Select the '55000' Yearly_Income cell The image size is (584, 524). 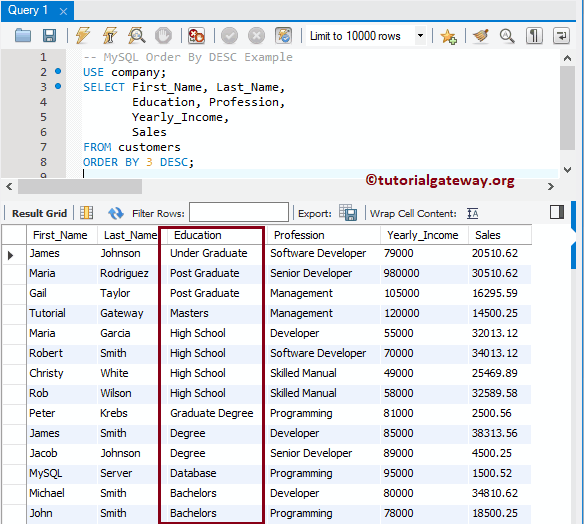click(424, 333)
